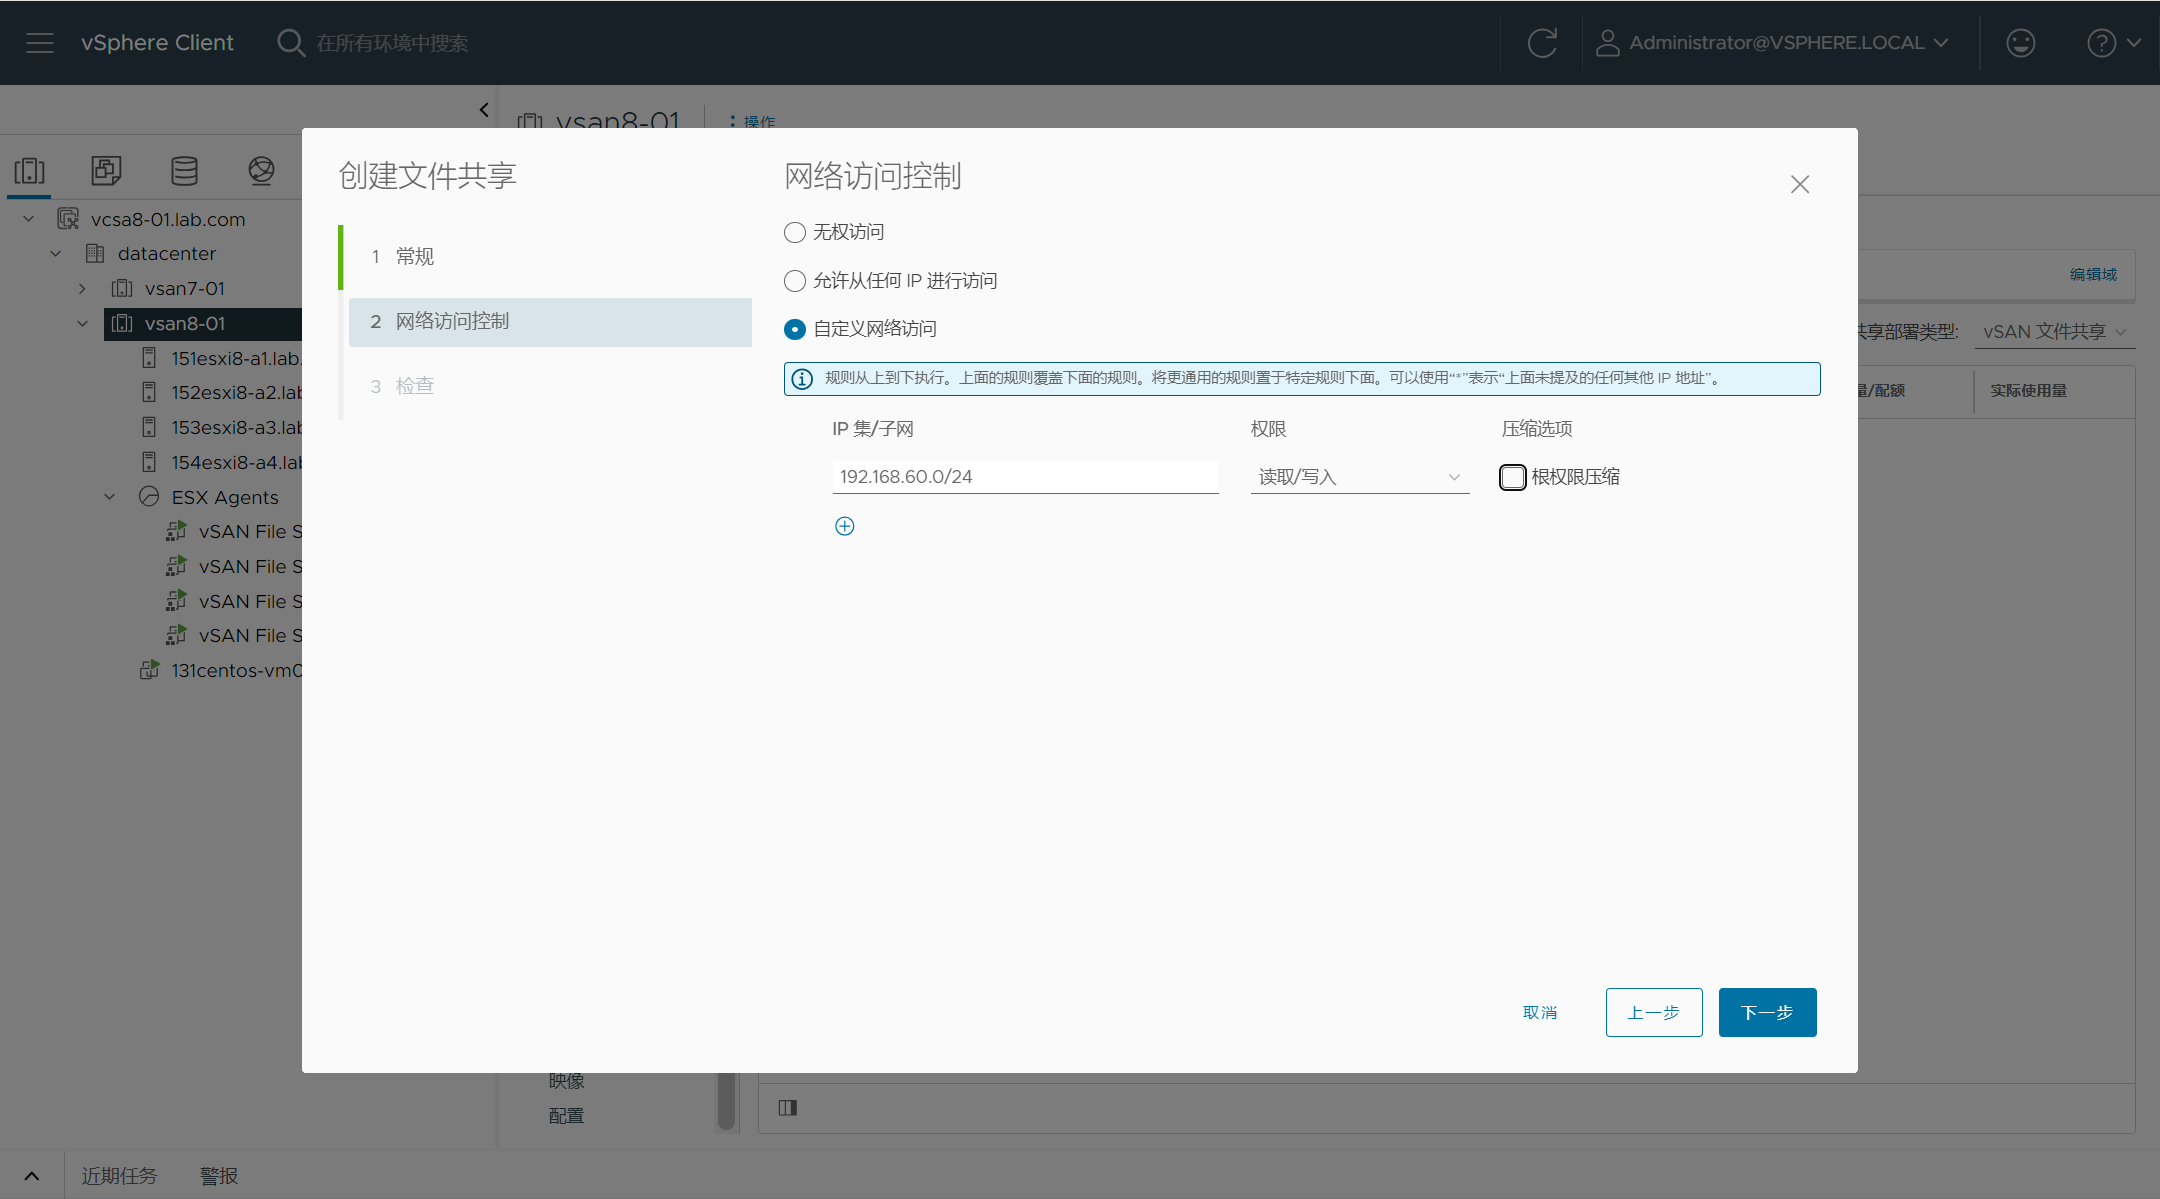The width and height of the screenshot is (2160, 1199).
Task: Enable root squash checkbox
Action: [1513, 477]
